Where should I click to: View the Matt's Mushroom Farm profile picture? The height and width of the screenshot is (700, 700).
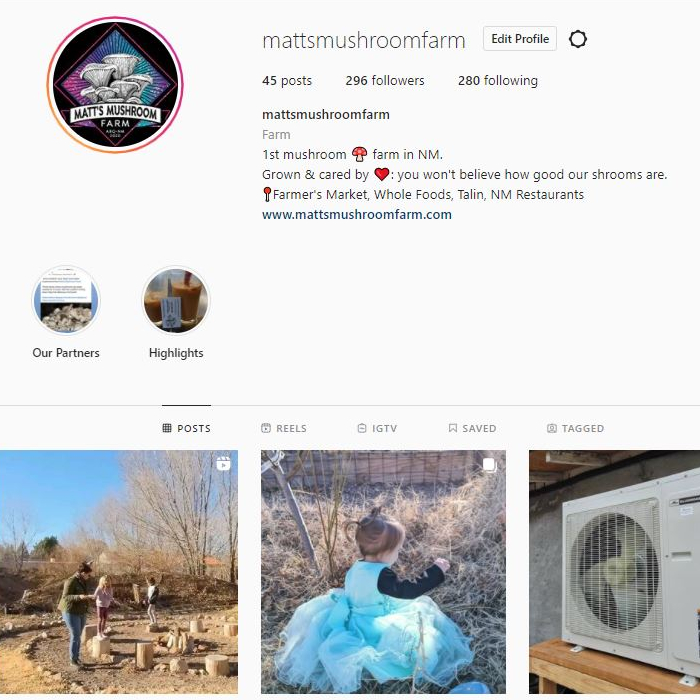(115, 85)
